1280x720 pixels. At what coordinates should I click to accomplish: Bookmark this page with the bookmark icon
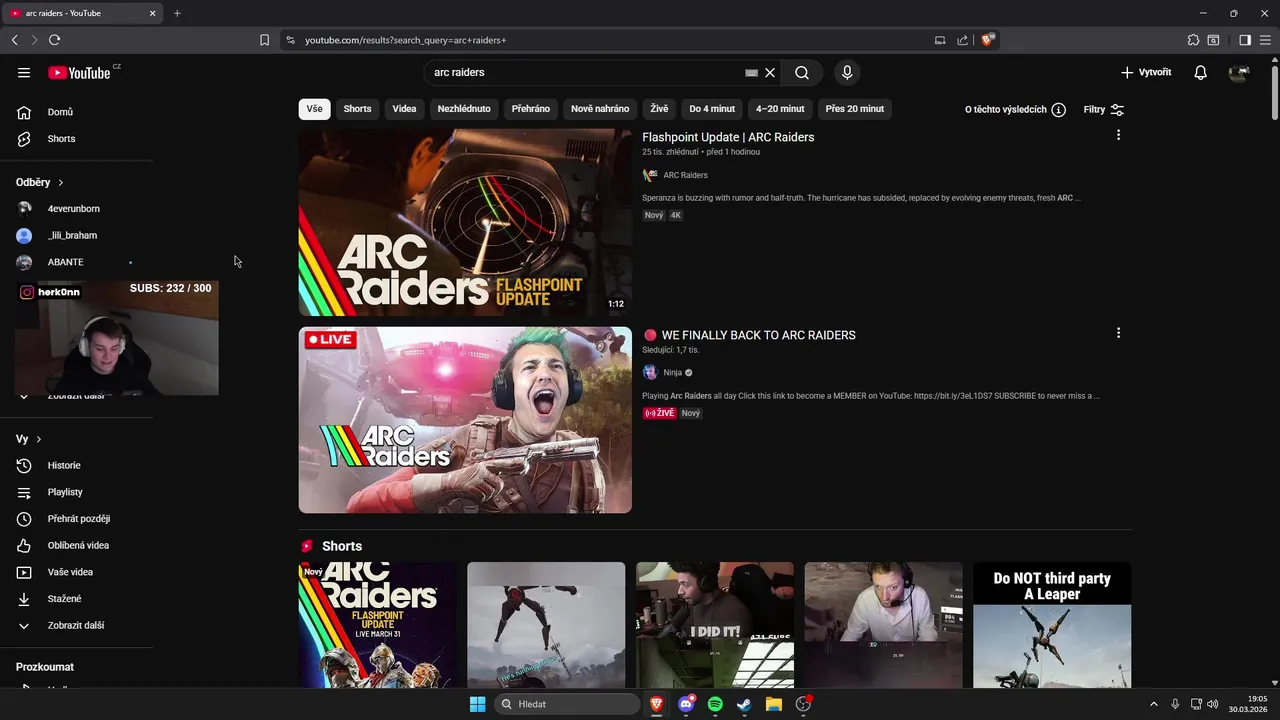coord(264,40)
